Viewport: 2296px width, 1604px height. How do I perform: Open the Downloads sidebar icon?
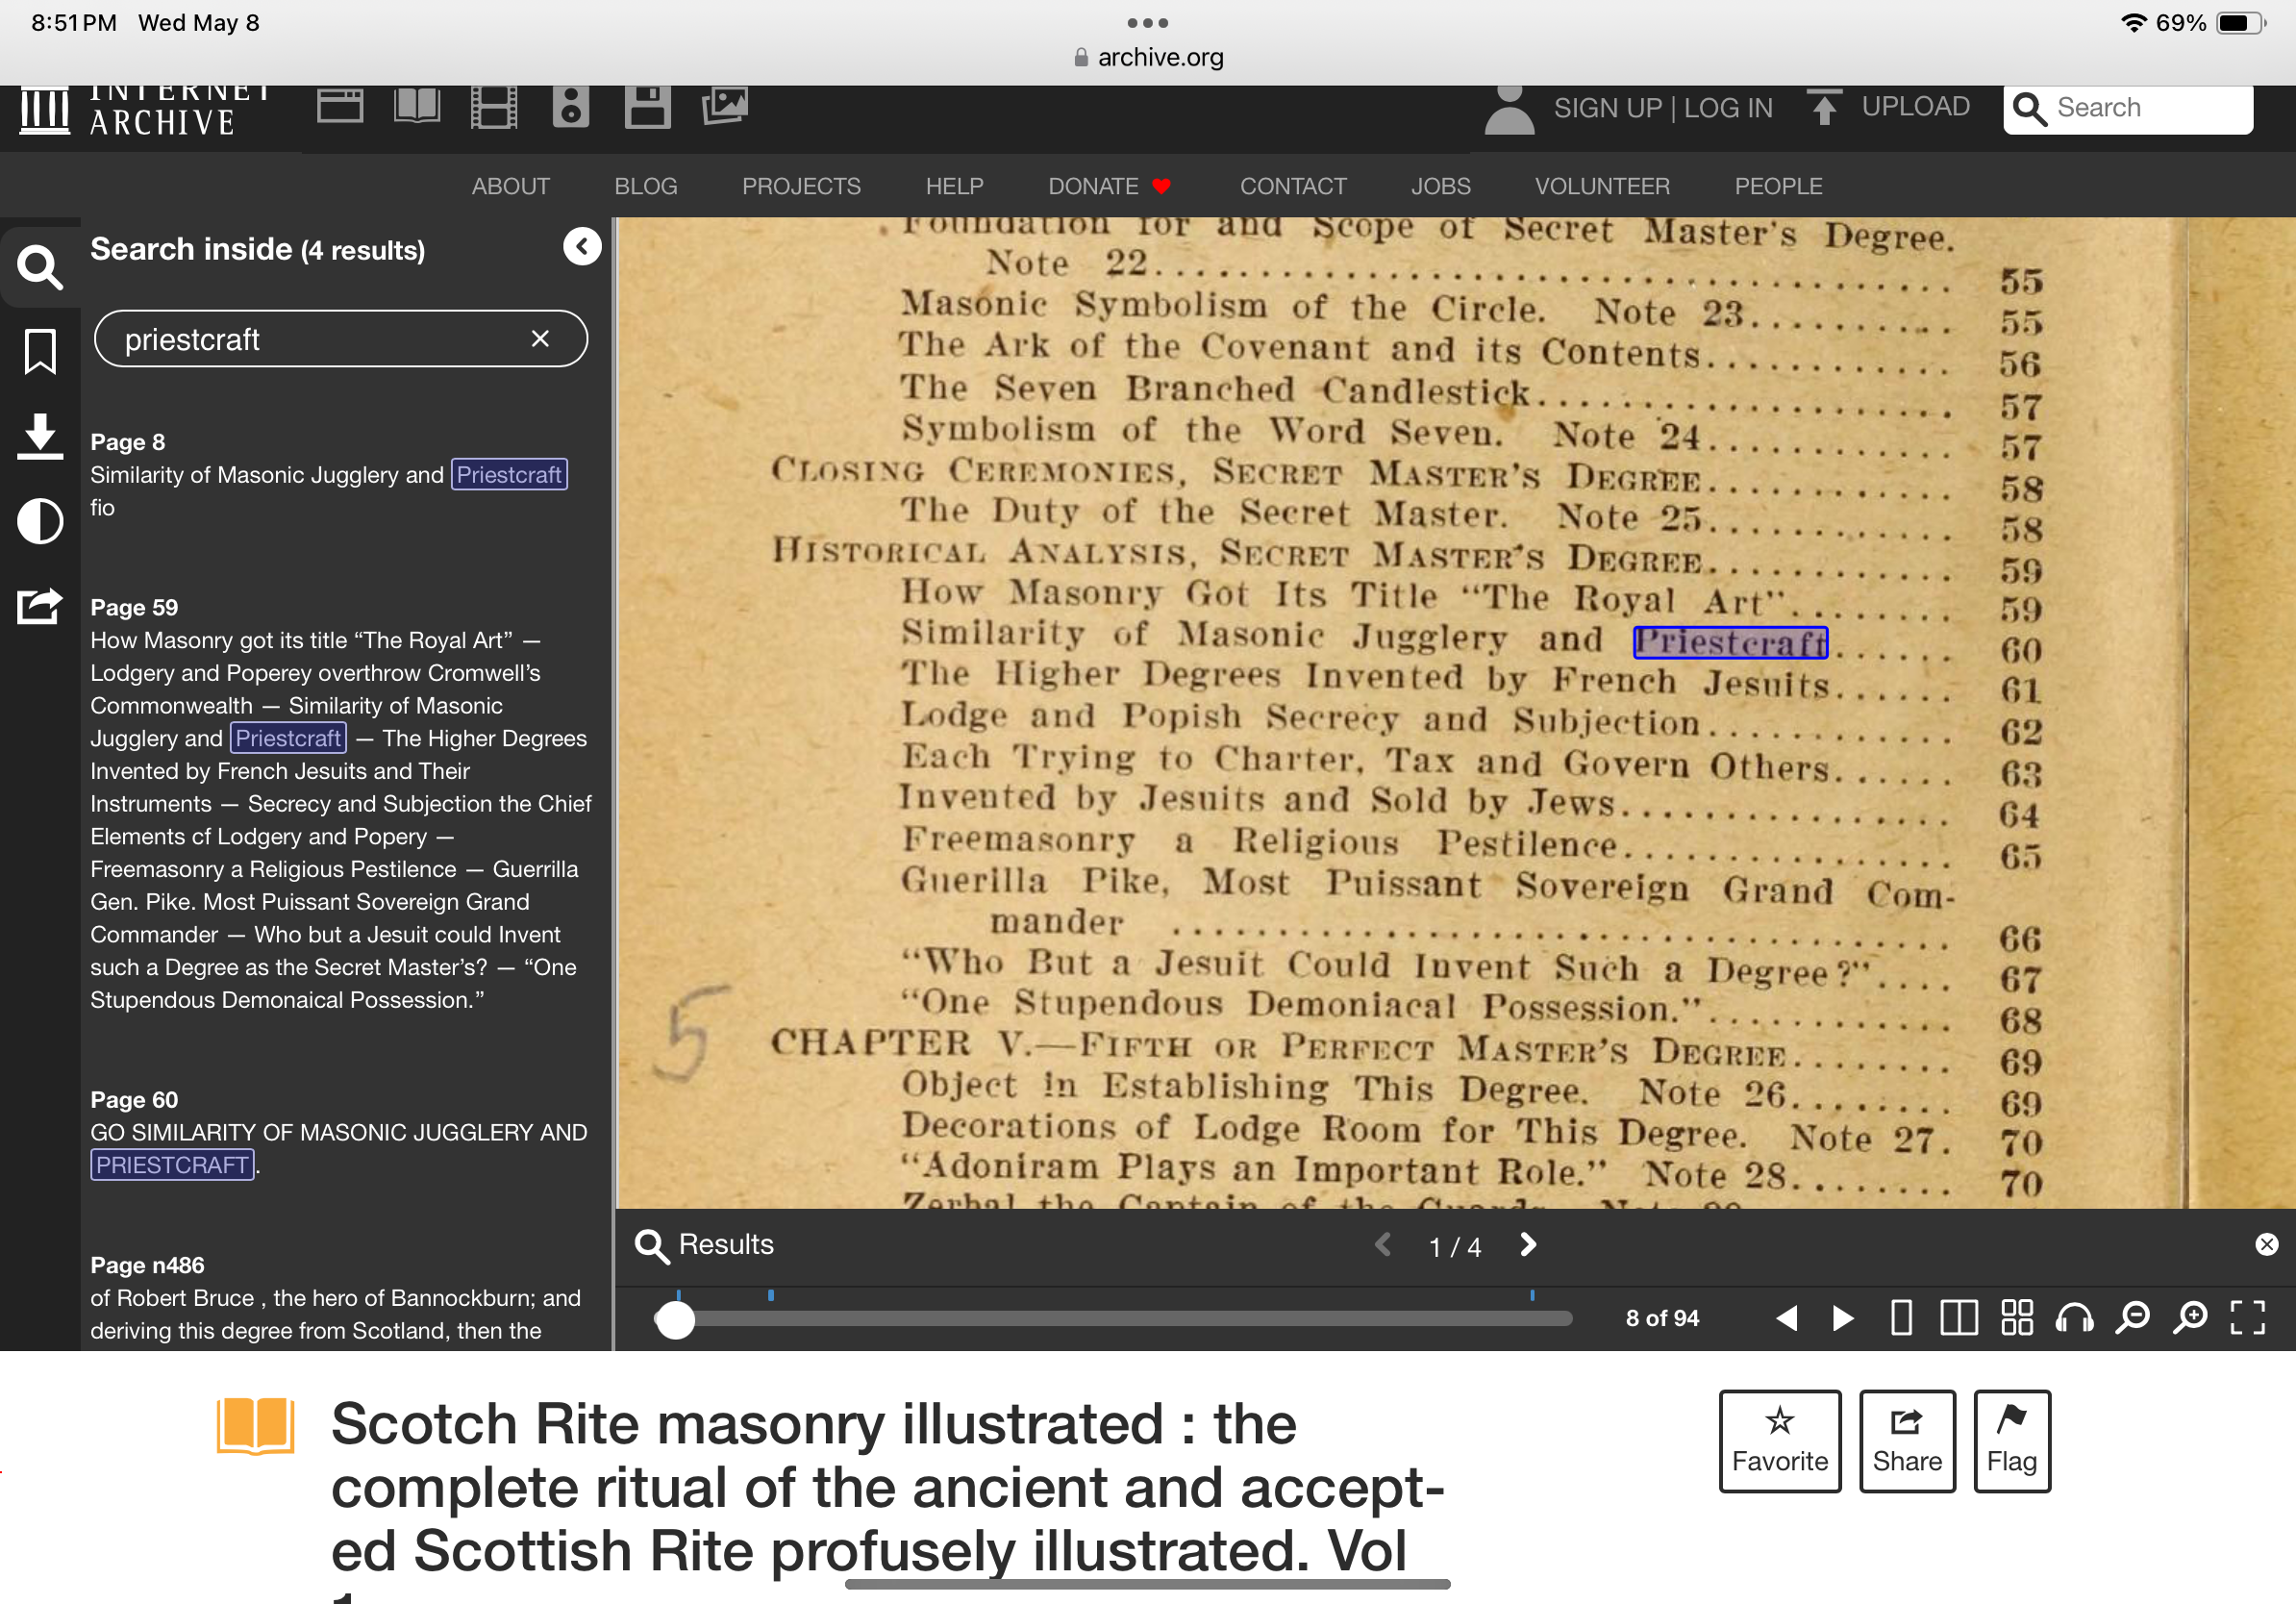tap(40, 437)
